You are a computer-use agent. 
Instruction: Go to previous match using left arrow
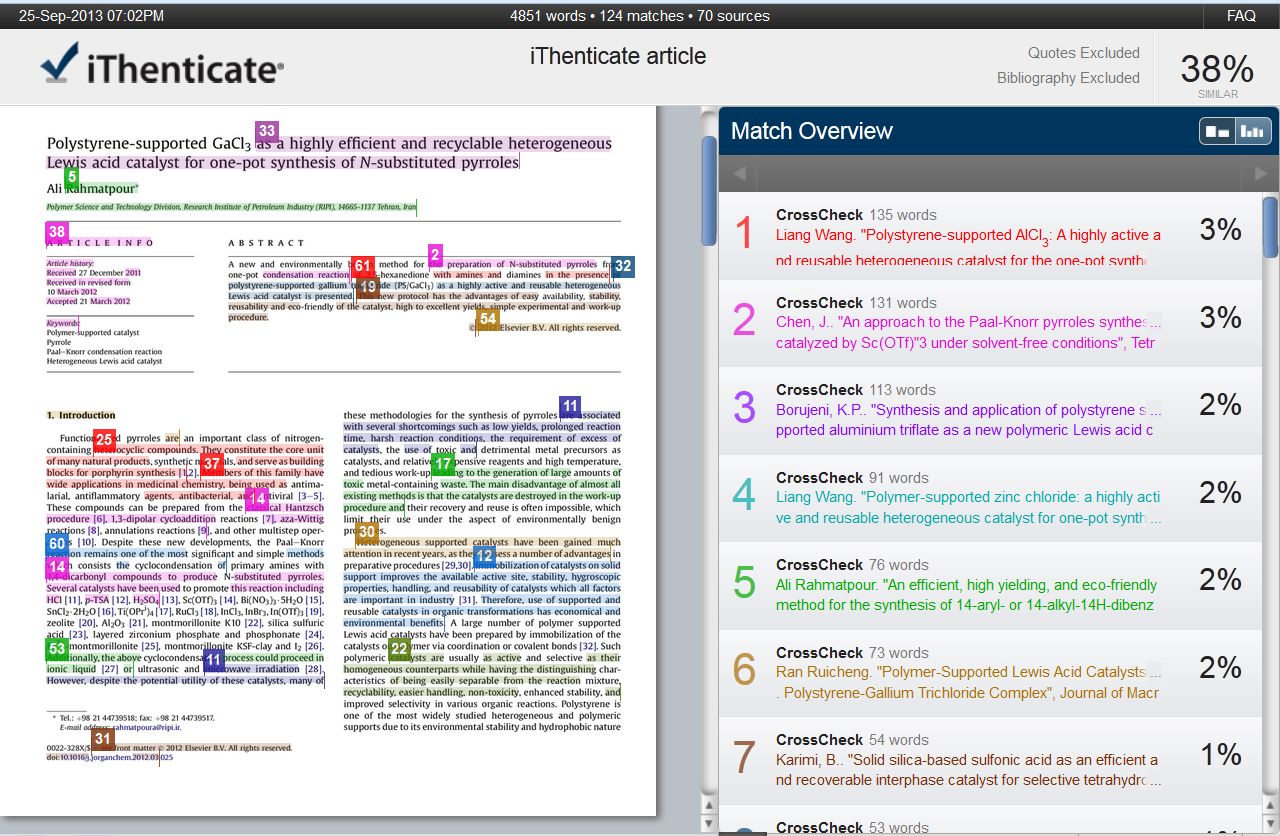pyautogui.click(x=739, y=174)
